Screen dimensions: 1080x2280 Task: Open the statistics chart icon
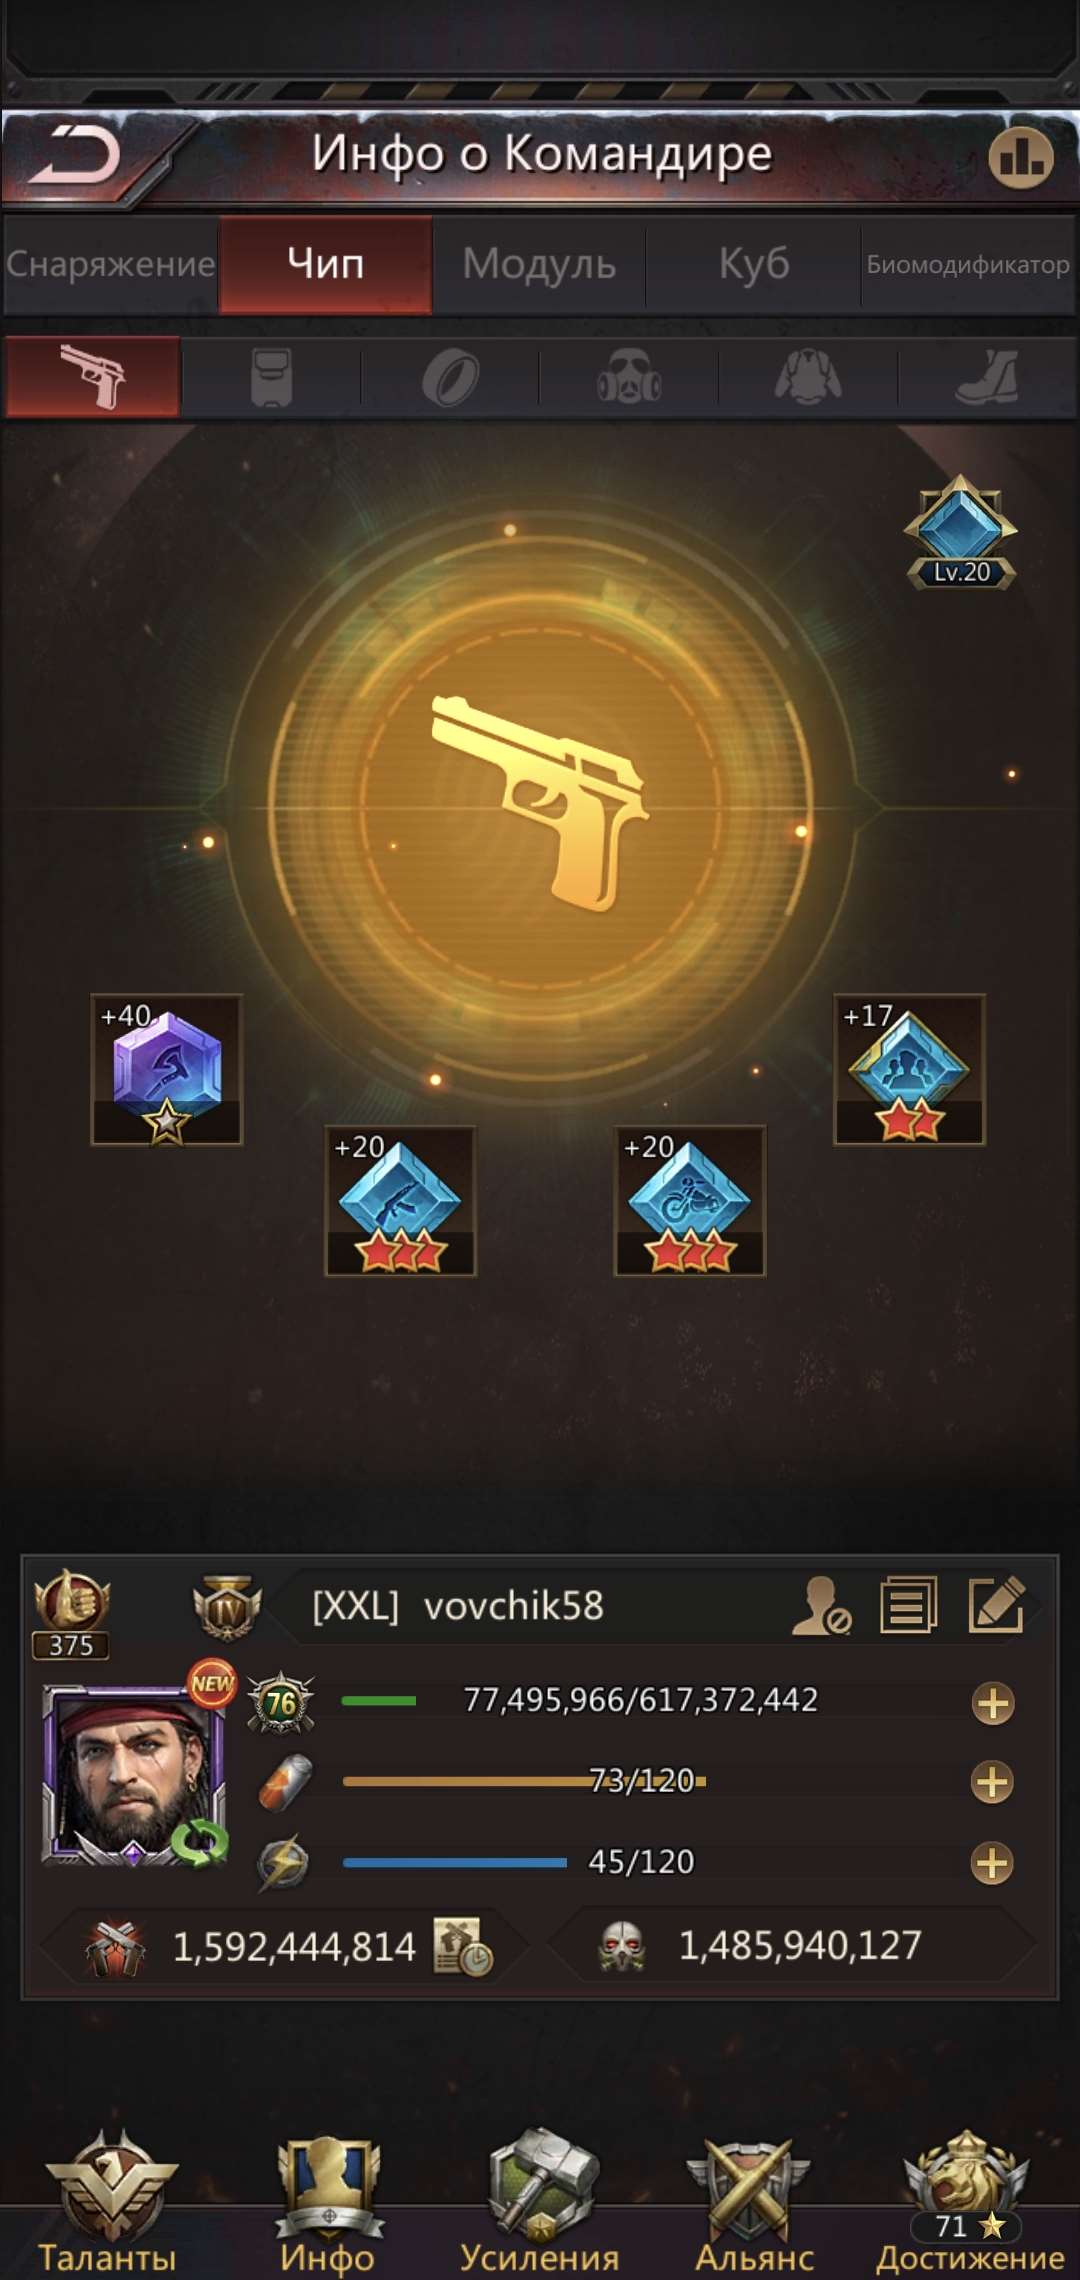click(1020, 156)
